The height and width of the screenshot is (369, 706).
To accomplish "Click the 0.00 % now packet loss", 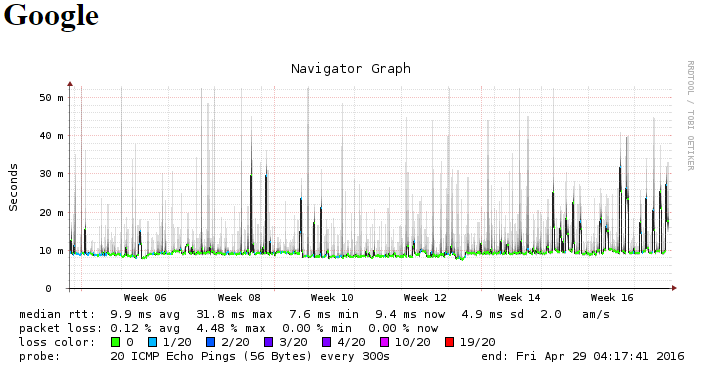I will coord(403,328).
